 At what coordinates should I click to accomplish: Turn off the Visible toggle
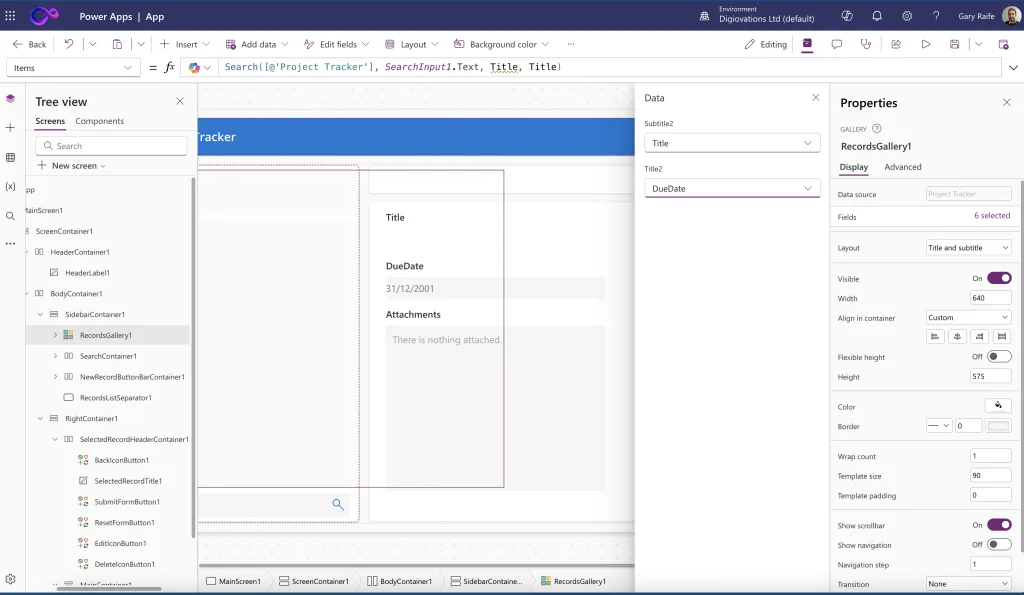tap(998, 278)
